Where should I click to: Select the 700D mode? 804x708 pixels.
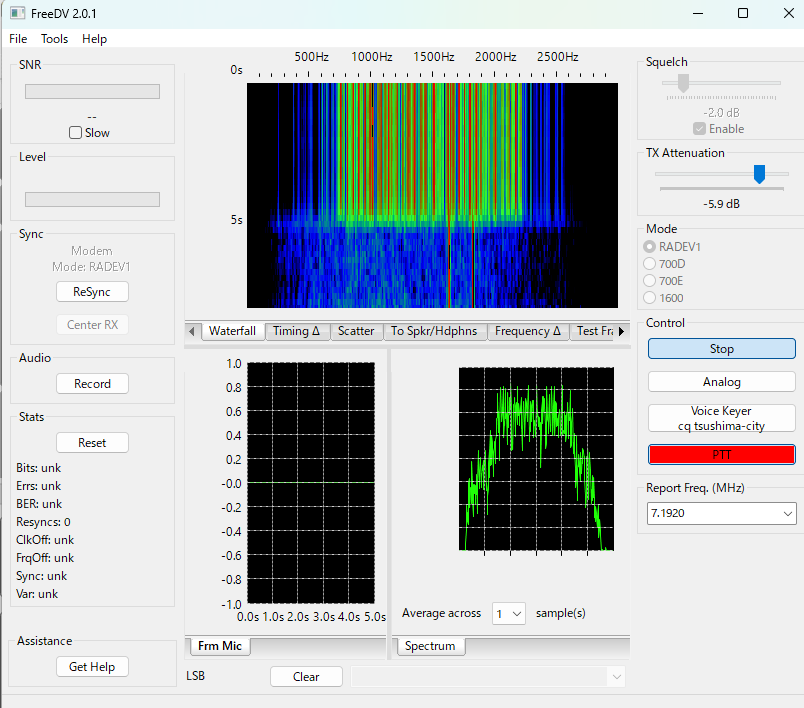[649, 264]
